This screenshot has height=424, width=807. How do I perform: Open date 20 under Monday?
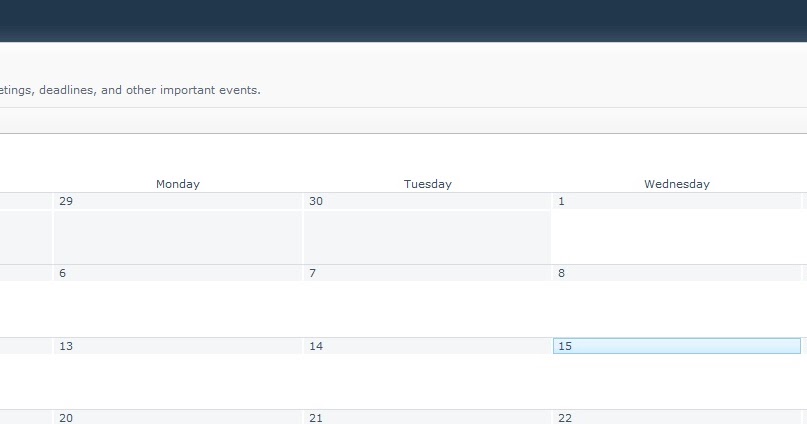66,418
